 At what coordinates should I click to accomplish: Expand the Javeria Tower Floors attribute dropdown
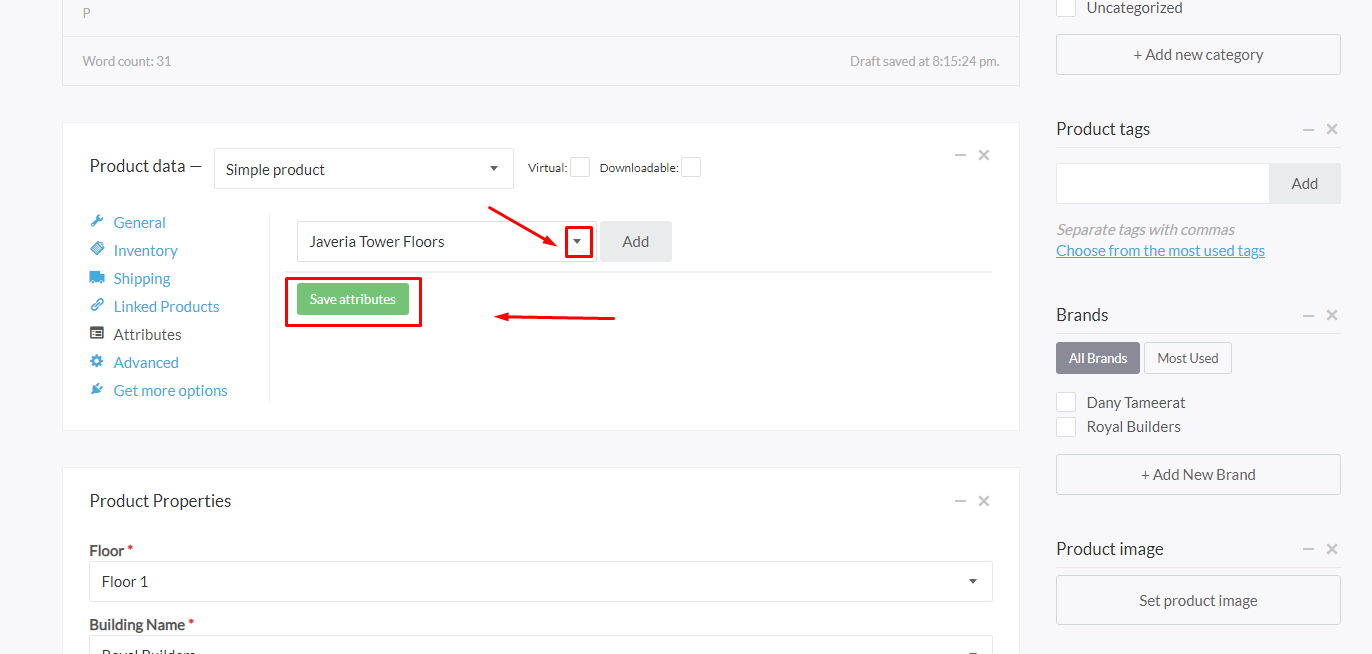577,242
